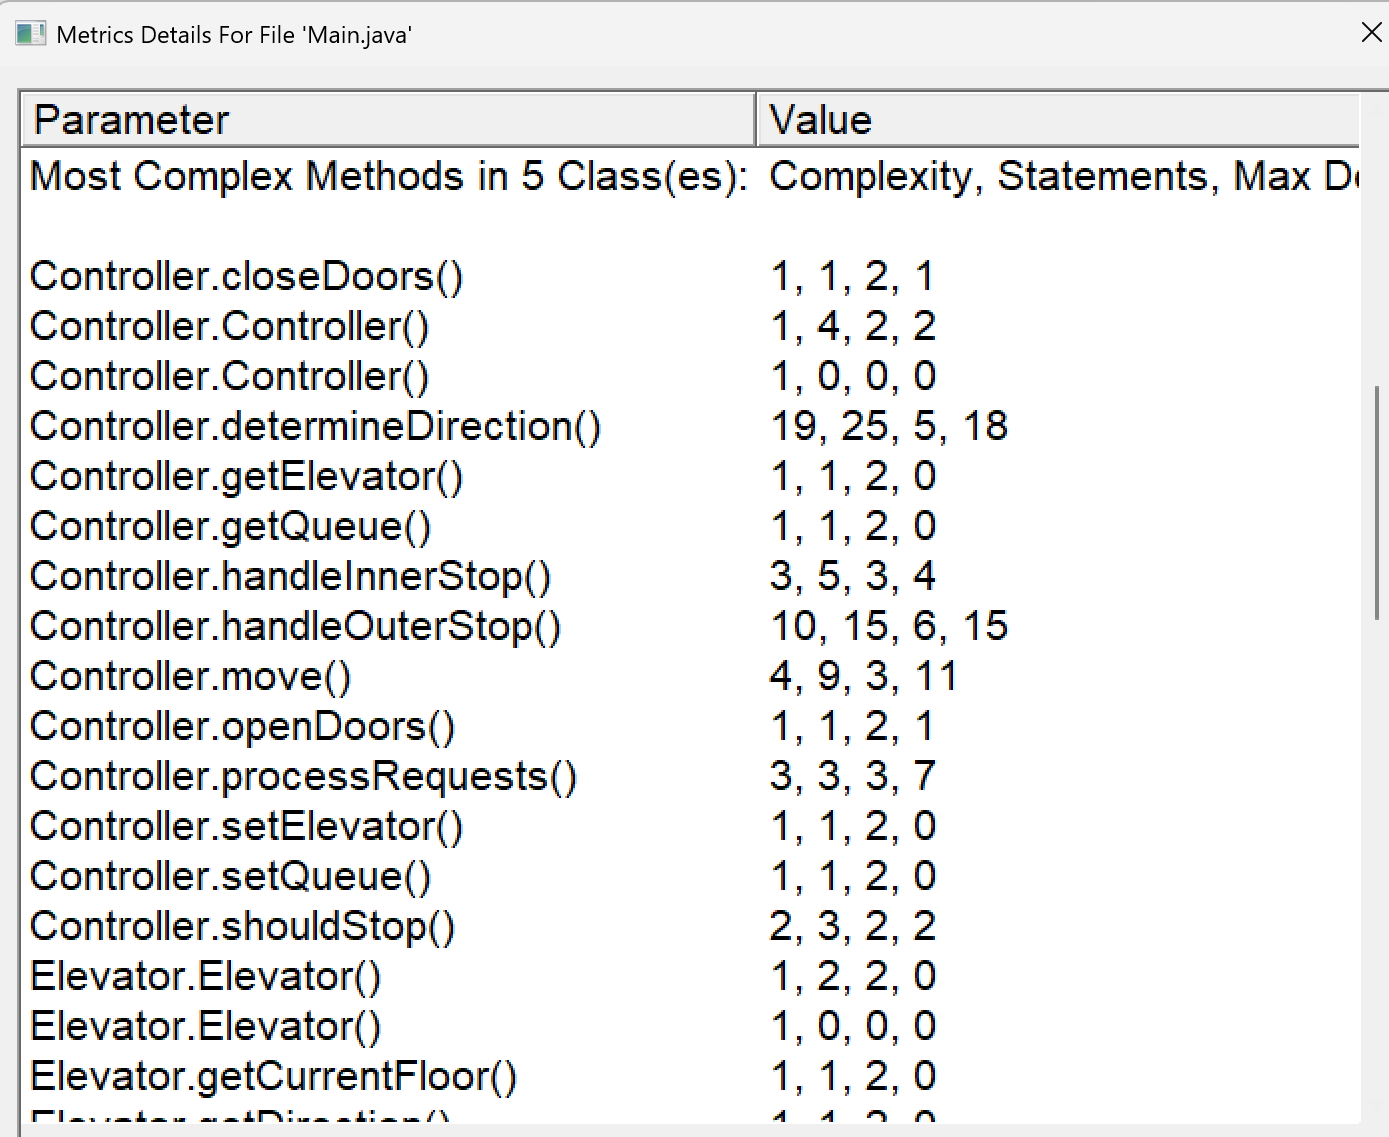Click the vertical scrollbar thumb
Screen dimensions: 1389x1137
1377,502
